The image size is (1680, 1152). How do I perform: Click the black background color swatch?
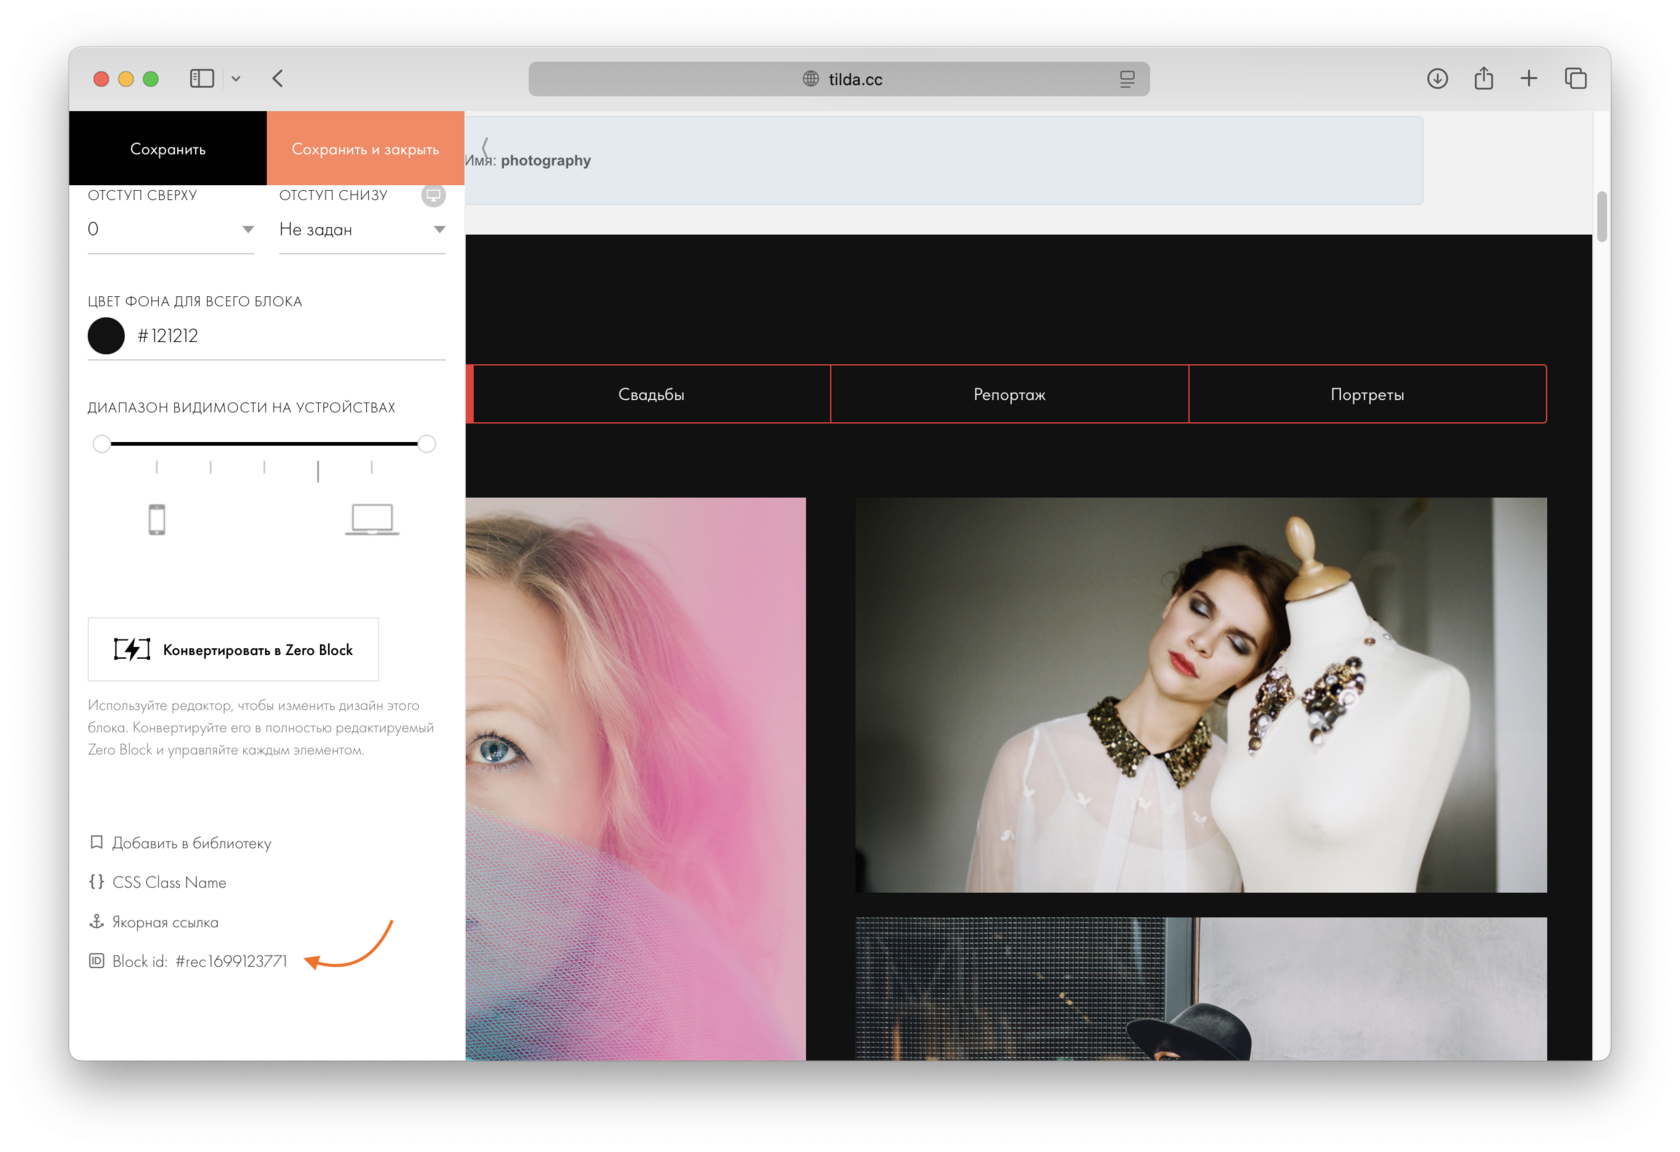[106, 336]
